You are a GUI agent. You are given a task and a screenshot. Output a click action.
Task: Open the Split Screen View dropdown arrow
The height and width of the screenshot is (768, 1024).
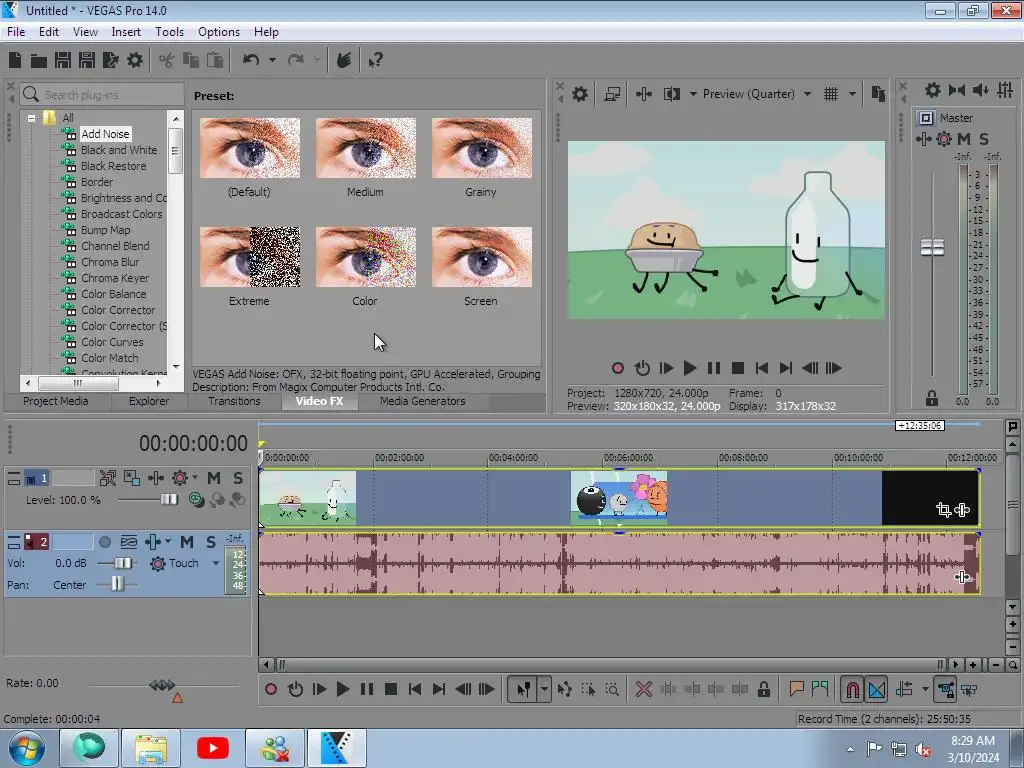(x=693, y=94)
